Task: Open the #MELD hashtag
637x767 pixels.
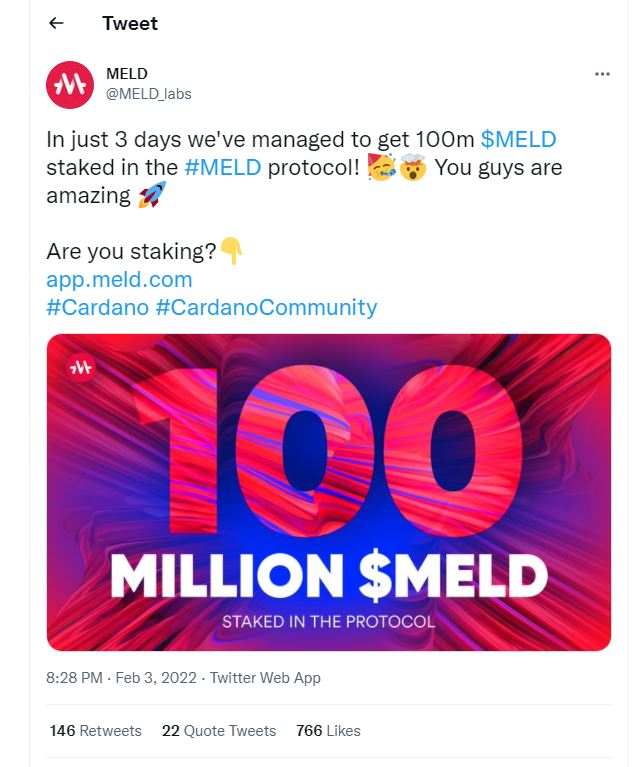Action: click(x=223, y=167)
